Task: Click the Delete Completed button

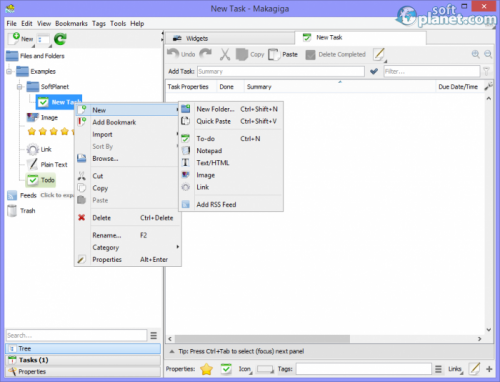Action: (x=336, y=54)
